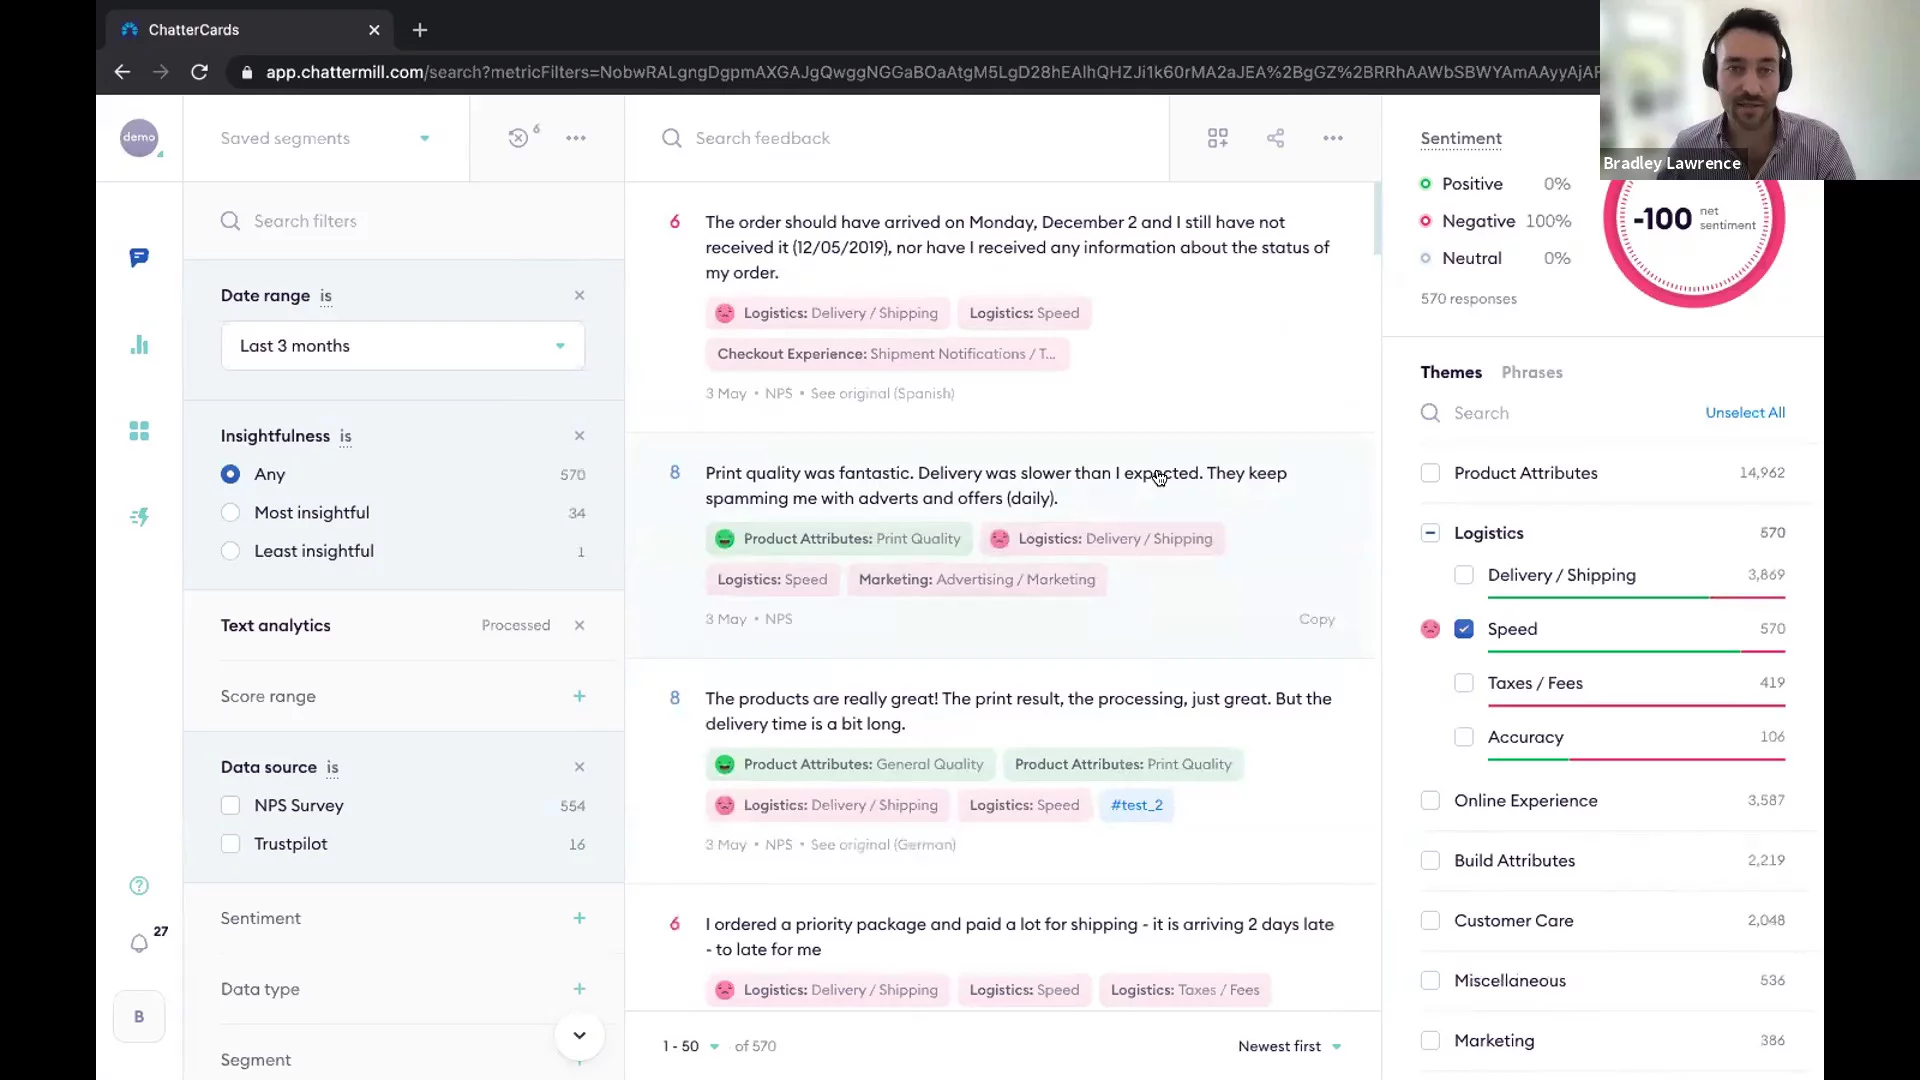The width and height of the screenshot is (1920, 1080).
Task: Open the analytics charts icon in sidebar
Action: click(x=139, y=344)
